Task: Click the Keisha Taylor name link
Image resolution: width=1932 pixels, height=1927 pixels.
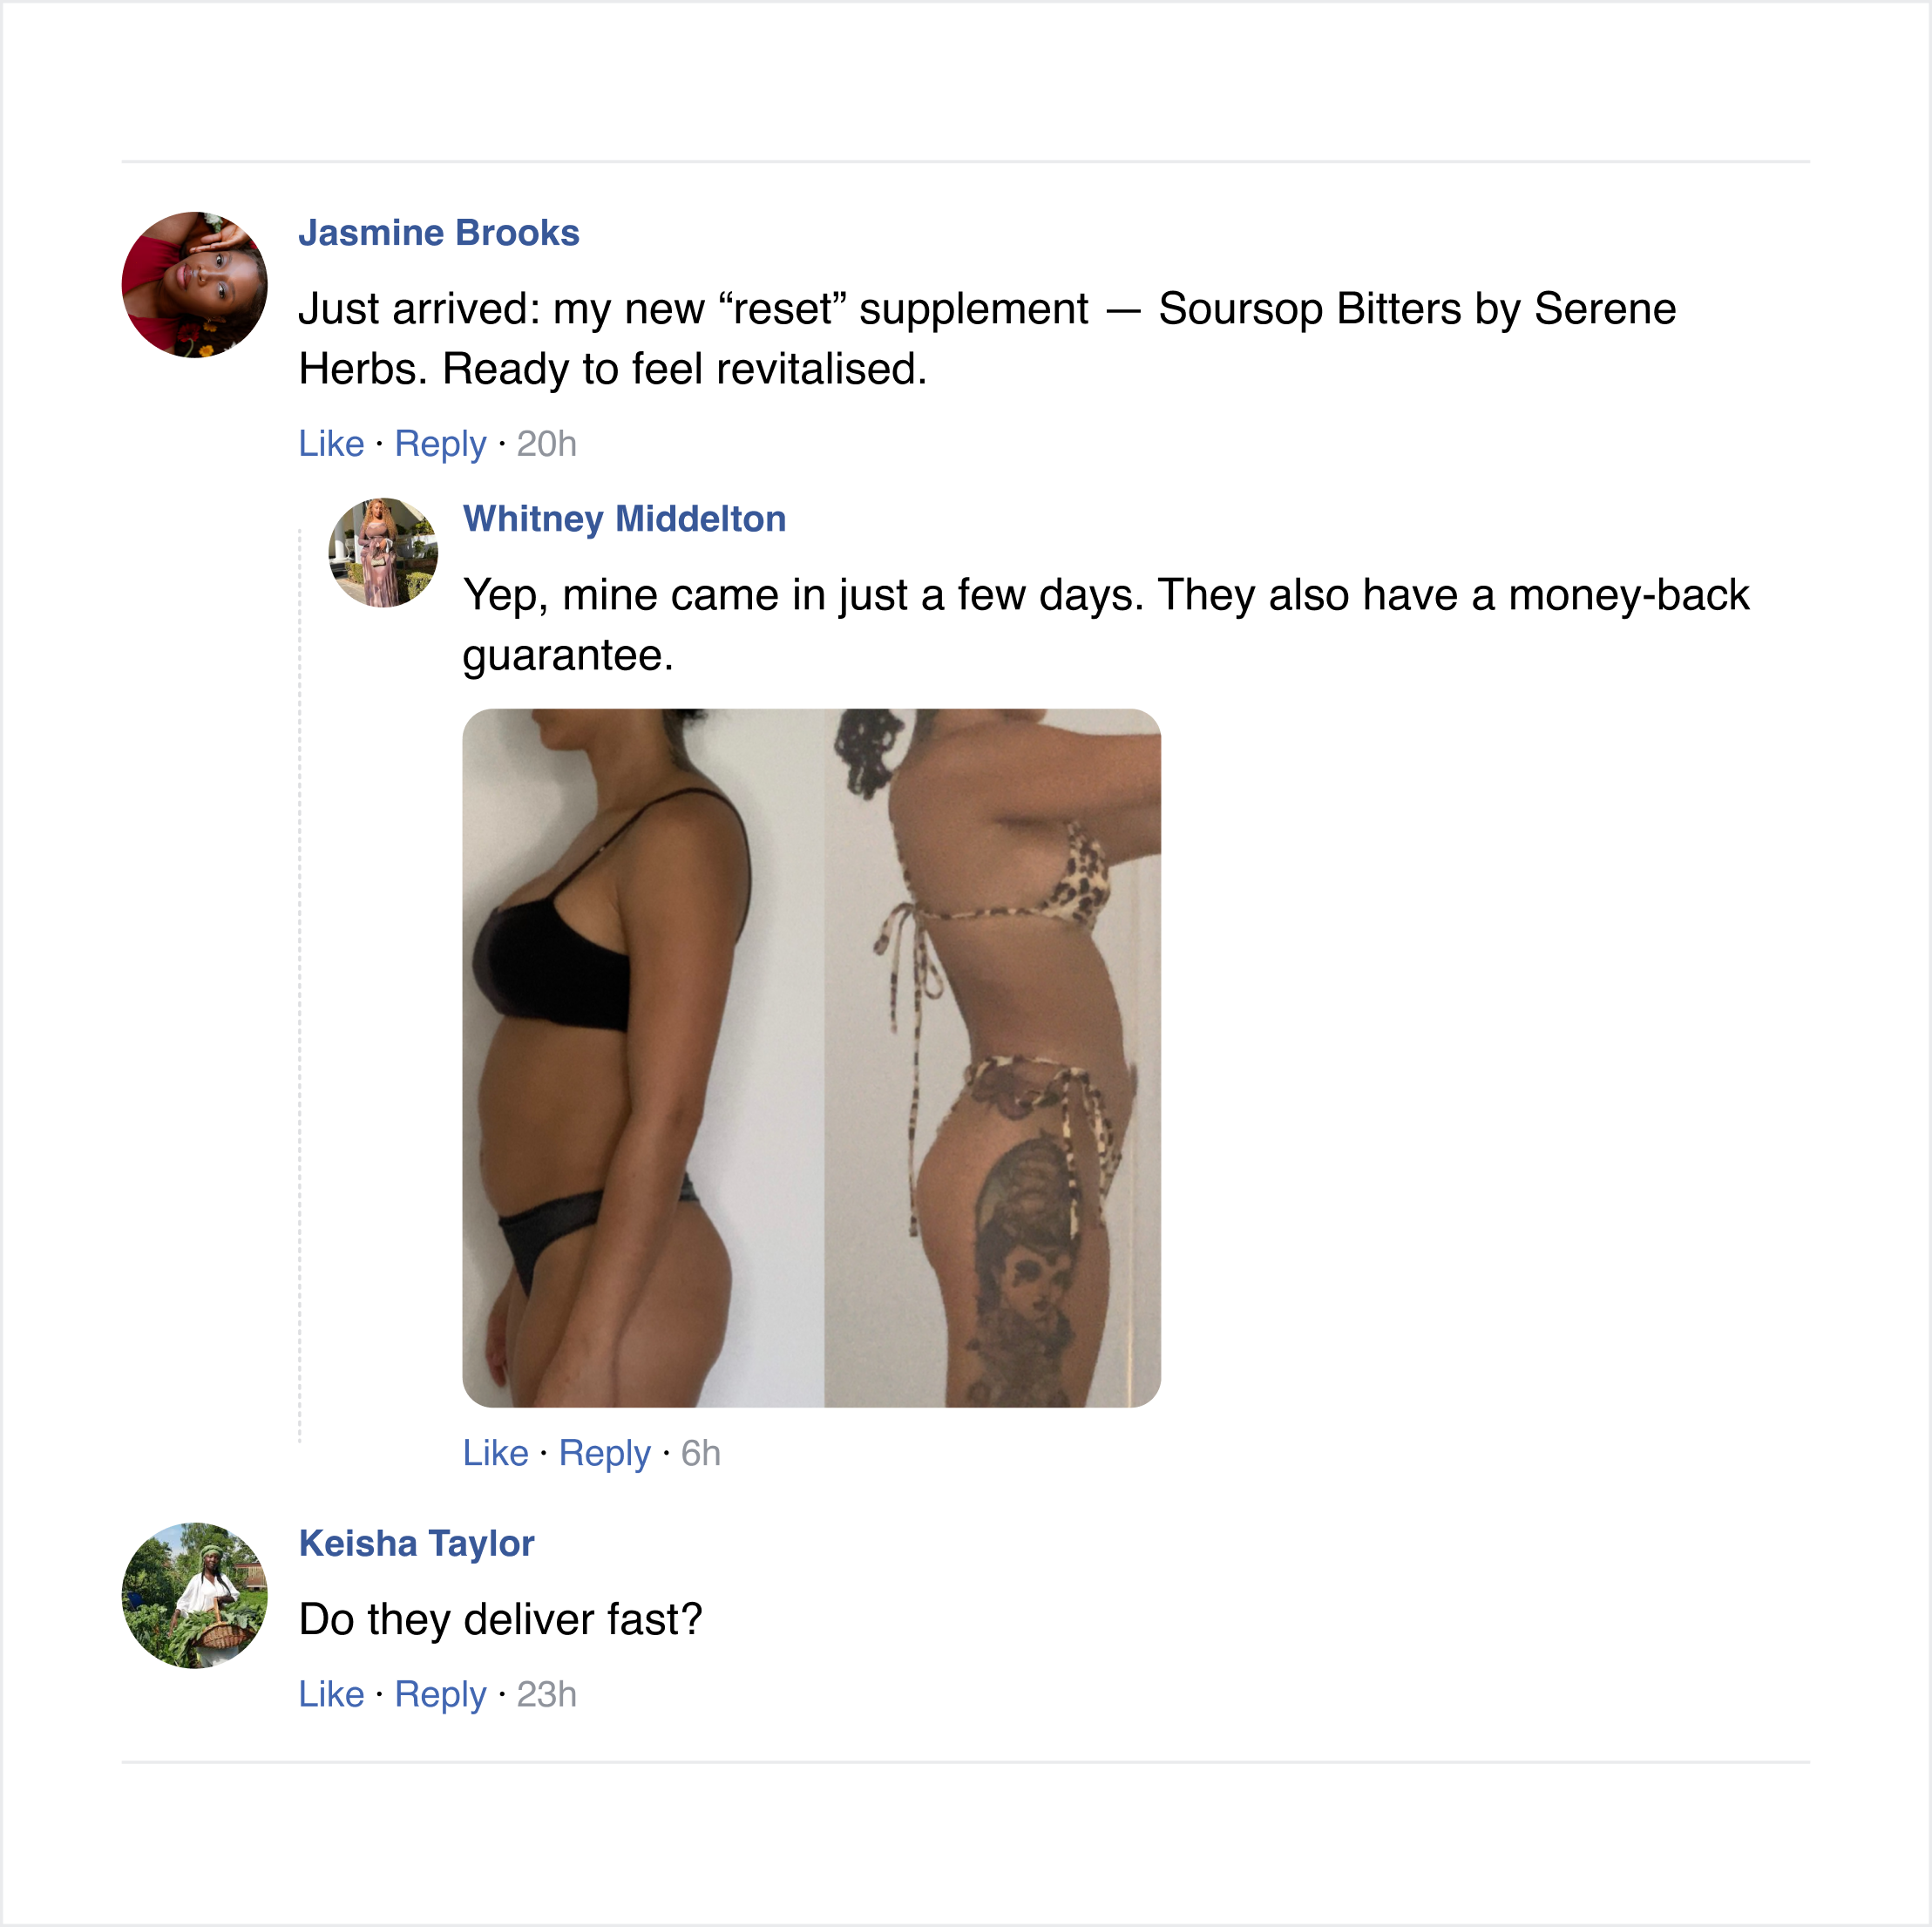Action: (417, 1543)
